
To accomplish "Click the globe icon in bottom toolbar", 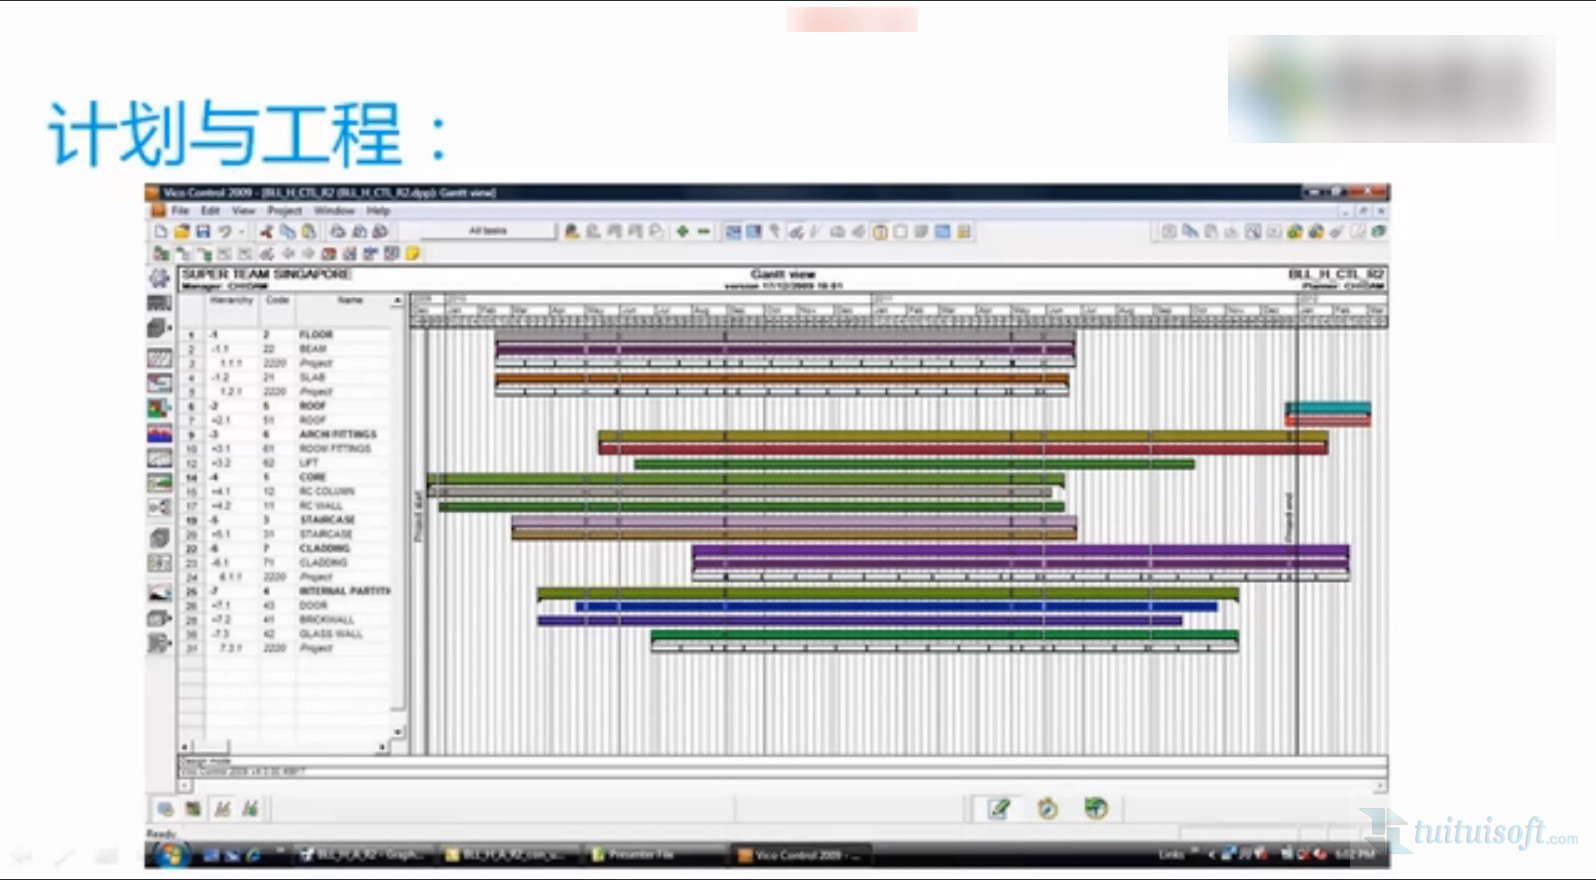I will 1096,808.
